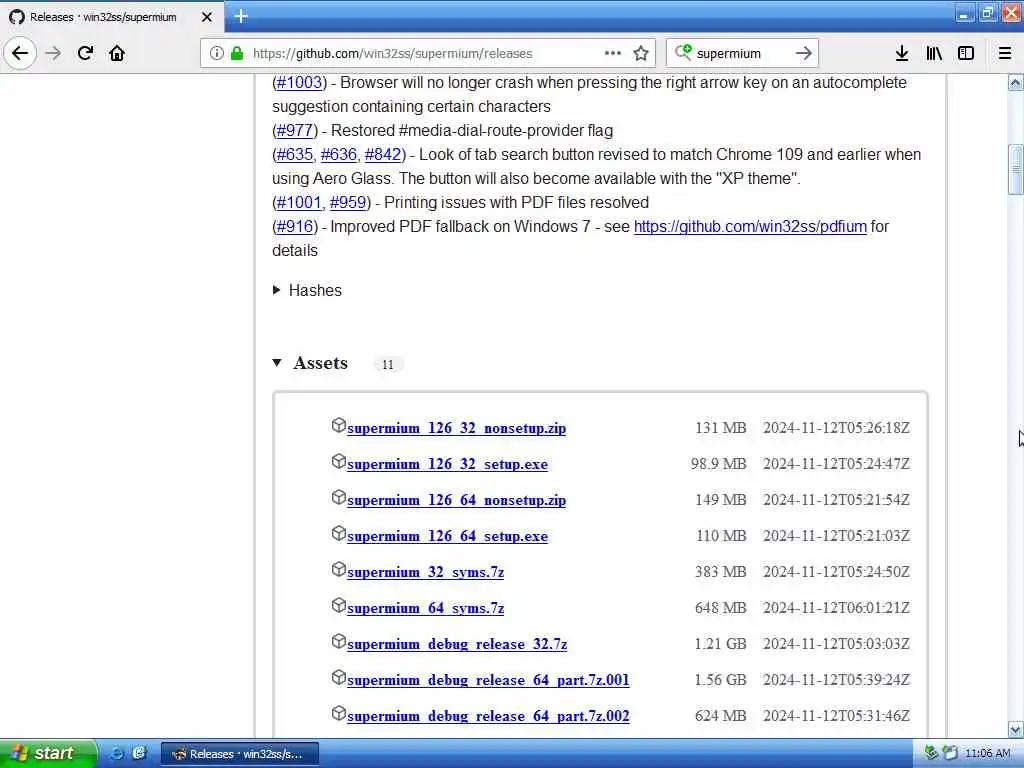This screenshot has height=768, width=1024.
Task: Click the 11:06 AM taskbar clock
Action: tap(987, 753)
